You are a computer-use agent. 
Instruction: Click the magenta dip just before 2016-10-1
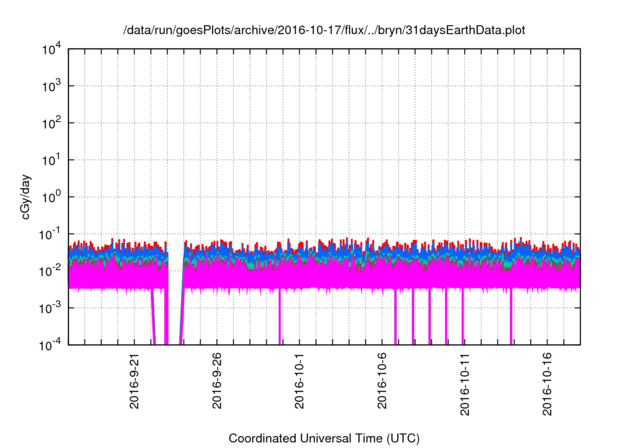(280, 320)
